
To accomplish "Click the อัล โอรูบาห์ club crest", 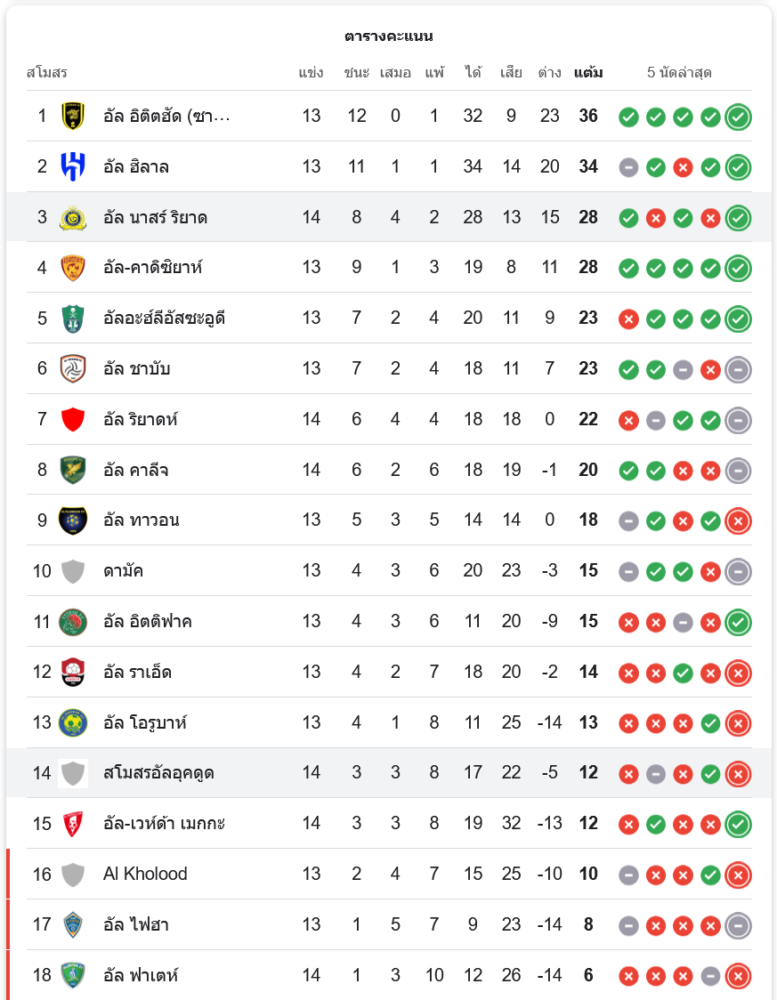I will [x=73, y=722].
